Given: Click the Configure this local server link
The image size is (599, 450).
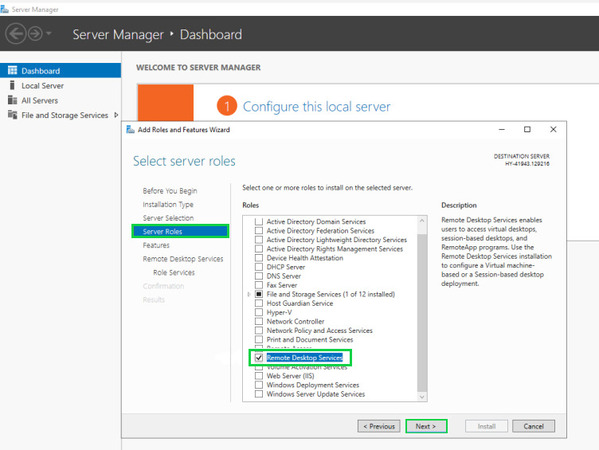Looking at the screenshot, I should click(x=316, y=107).
